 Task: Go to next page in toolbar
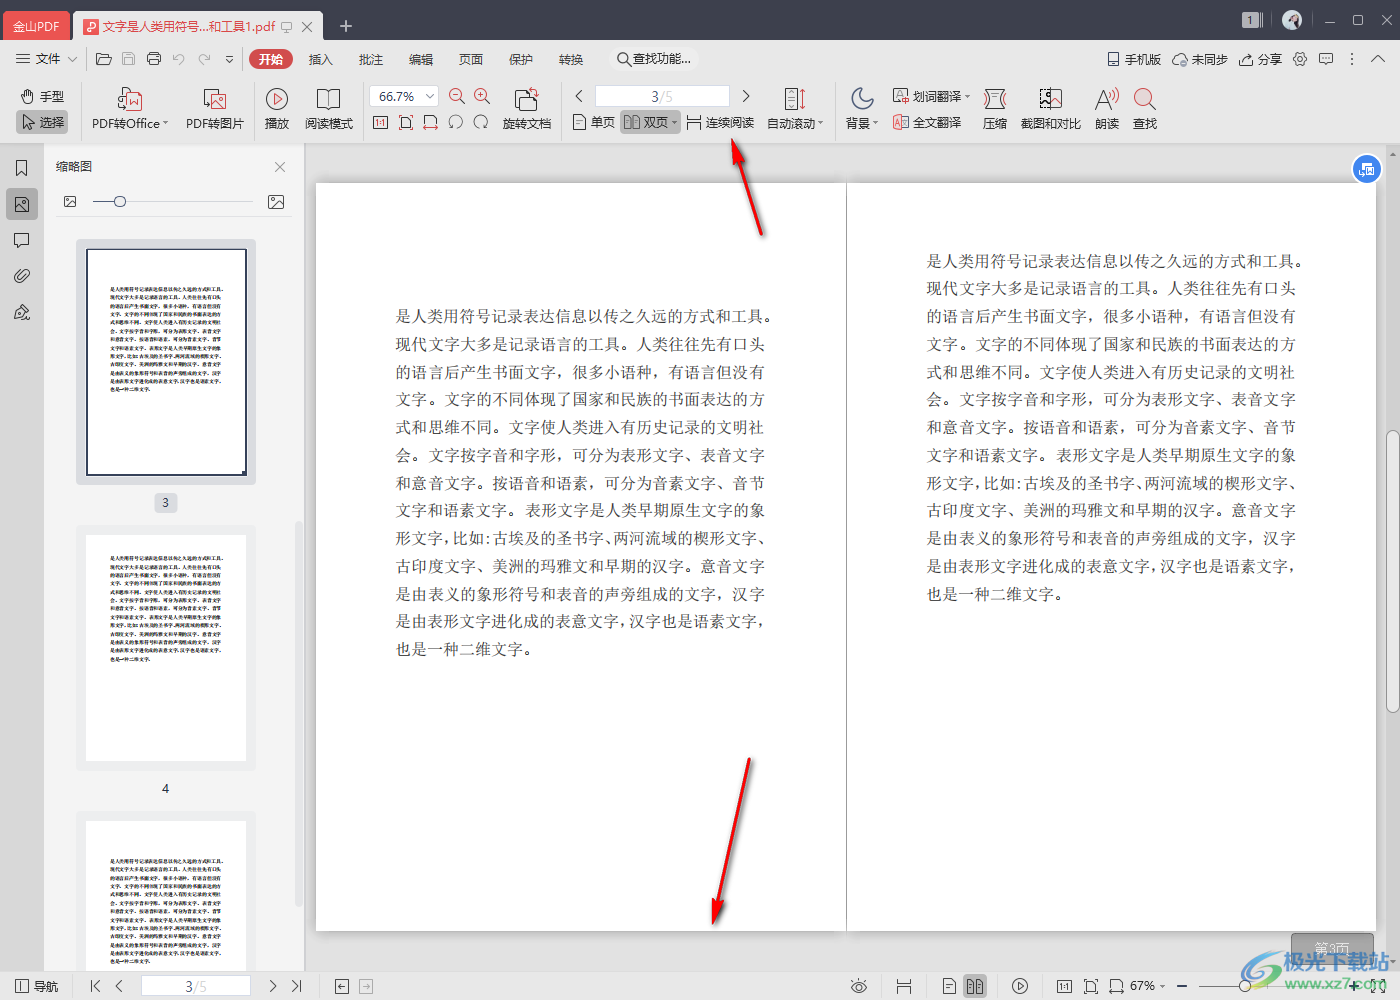[746, 96]
